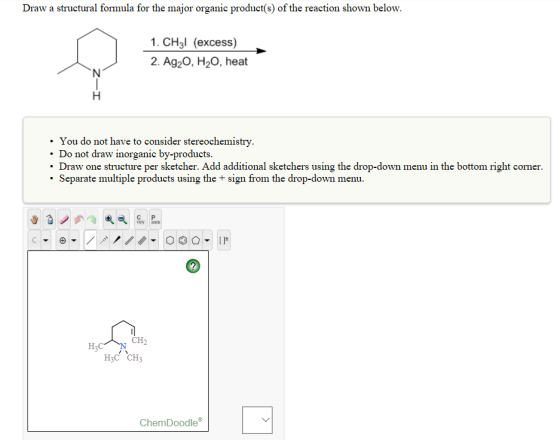This screenshot has height=440, width=560.
Task: Insert a benzene ring
Action: pos(182,240)
